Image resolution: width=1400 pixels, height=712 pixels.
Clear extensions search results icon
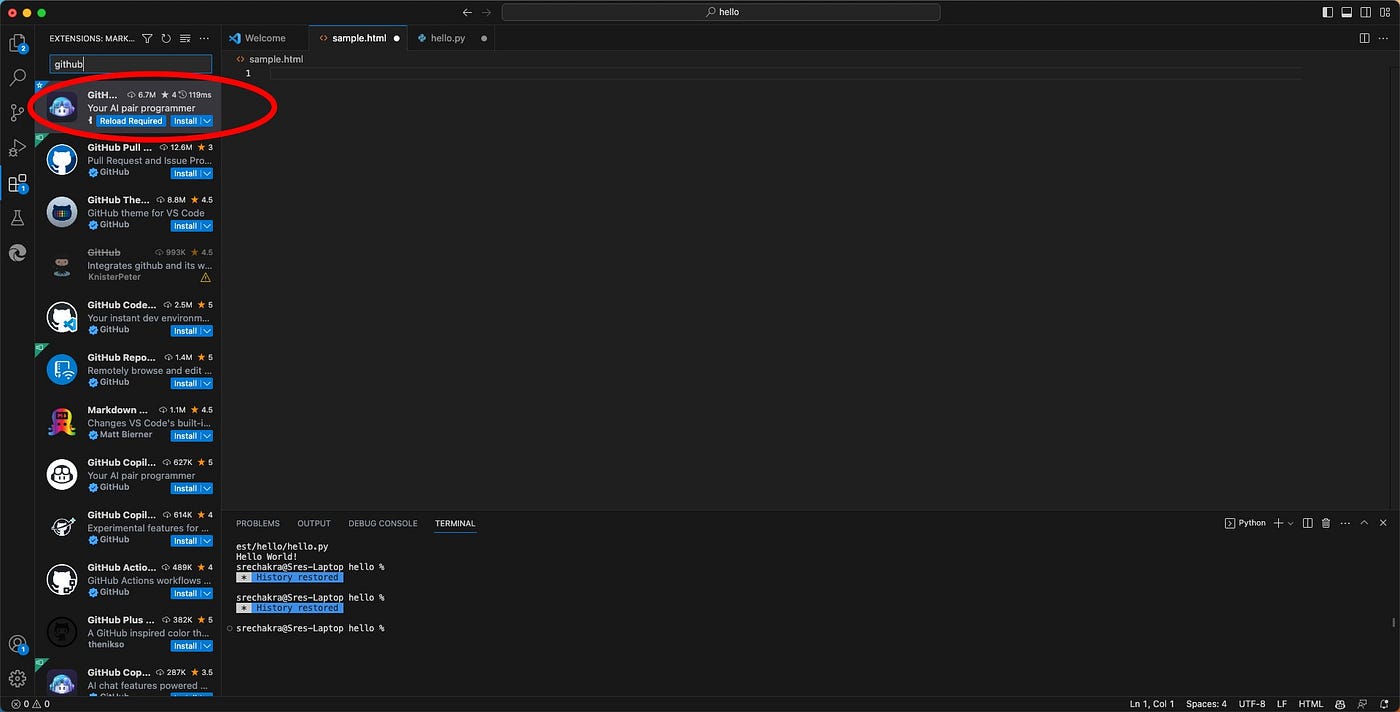pos(185,38)
